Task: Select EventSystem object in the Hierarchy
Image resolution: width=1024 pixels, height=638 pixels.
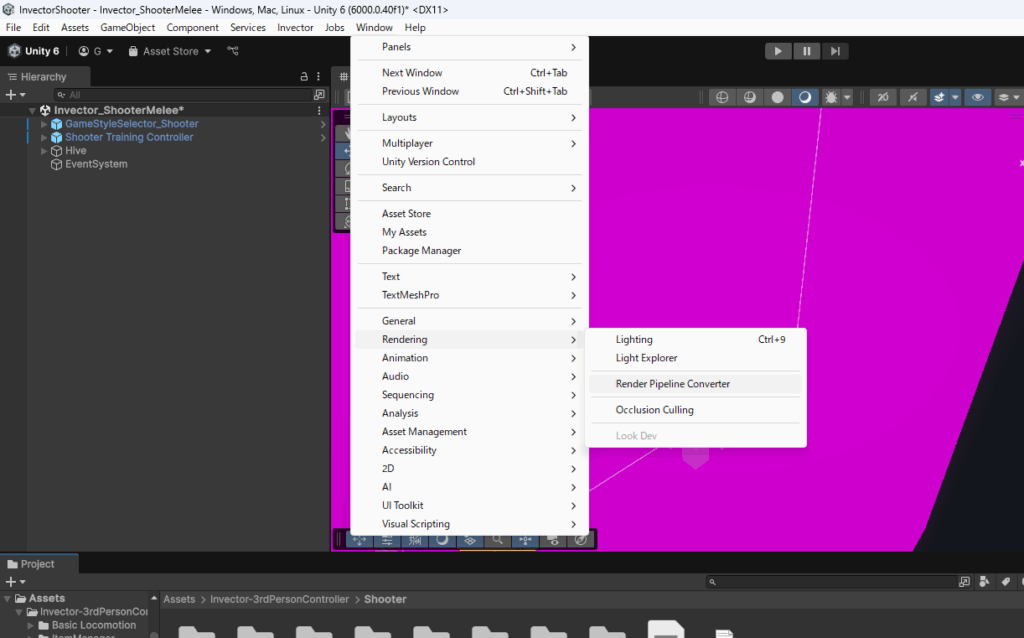Action: [x=96, y=164]
